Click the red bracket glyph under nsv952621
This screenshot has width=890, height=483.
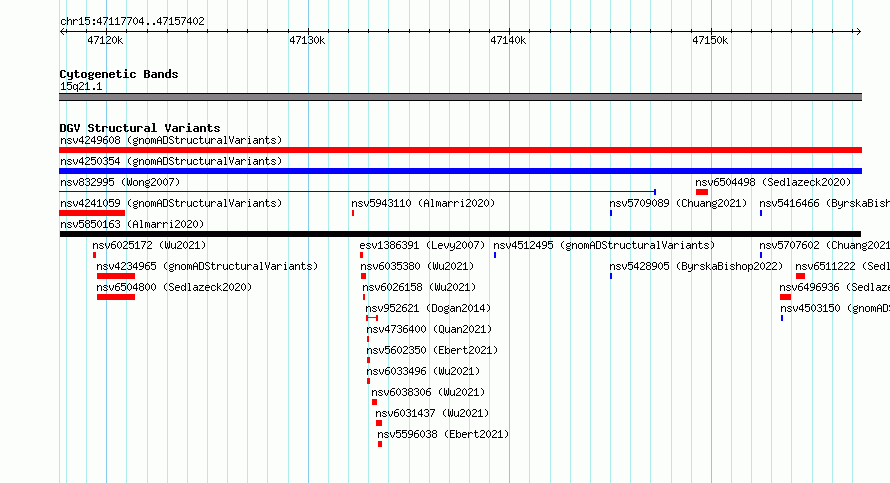372,318
